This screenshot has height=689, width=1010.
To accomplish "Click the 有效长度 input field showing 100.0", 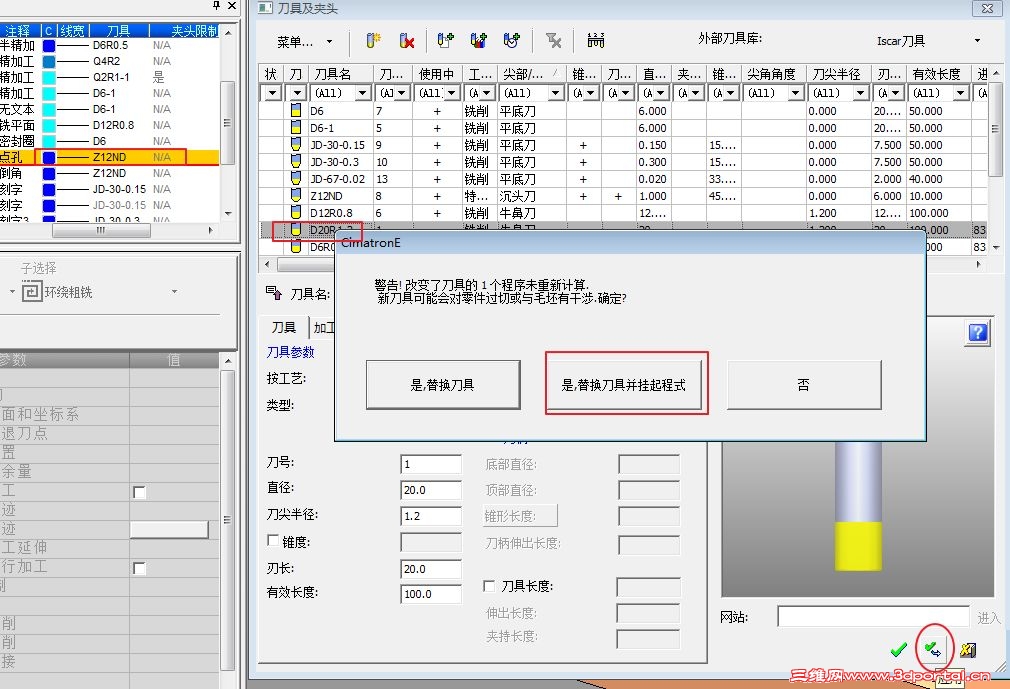I will coord(431,594).
